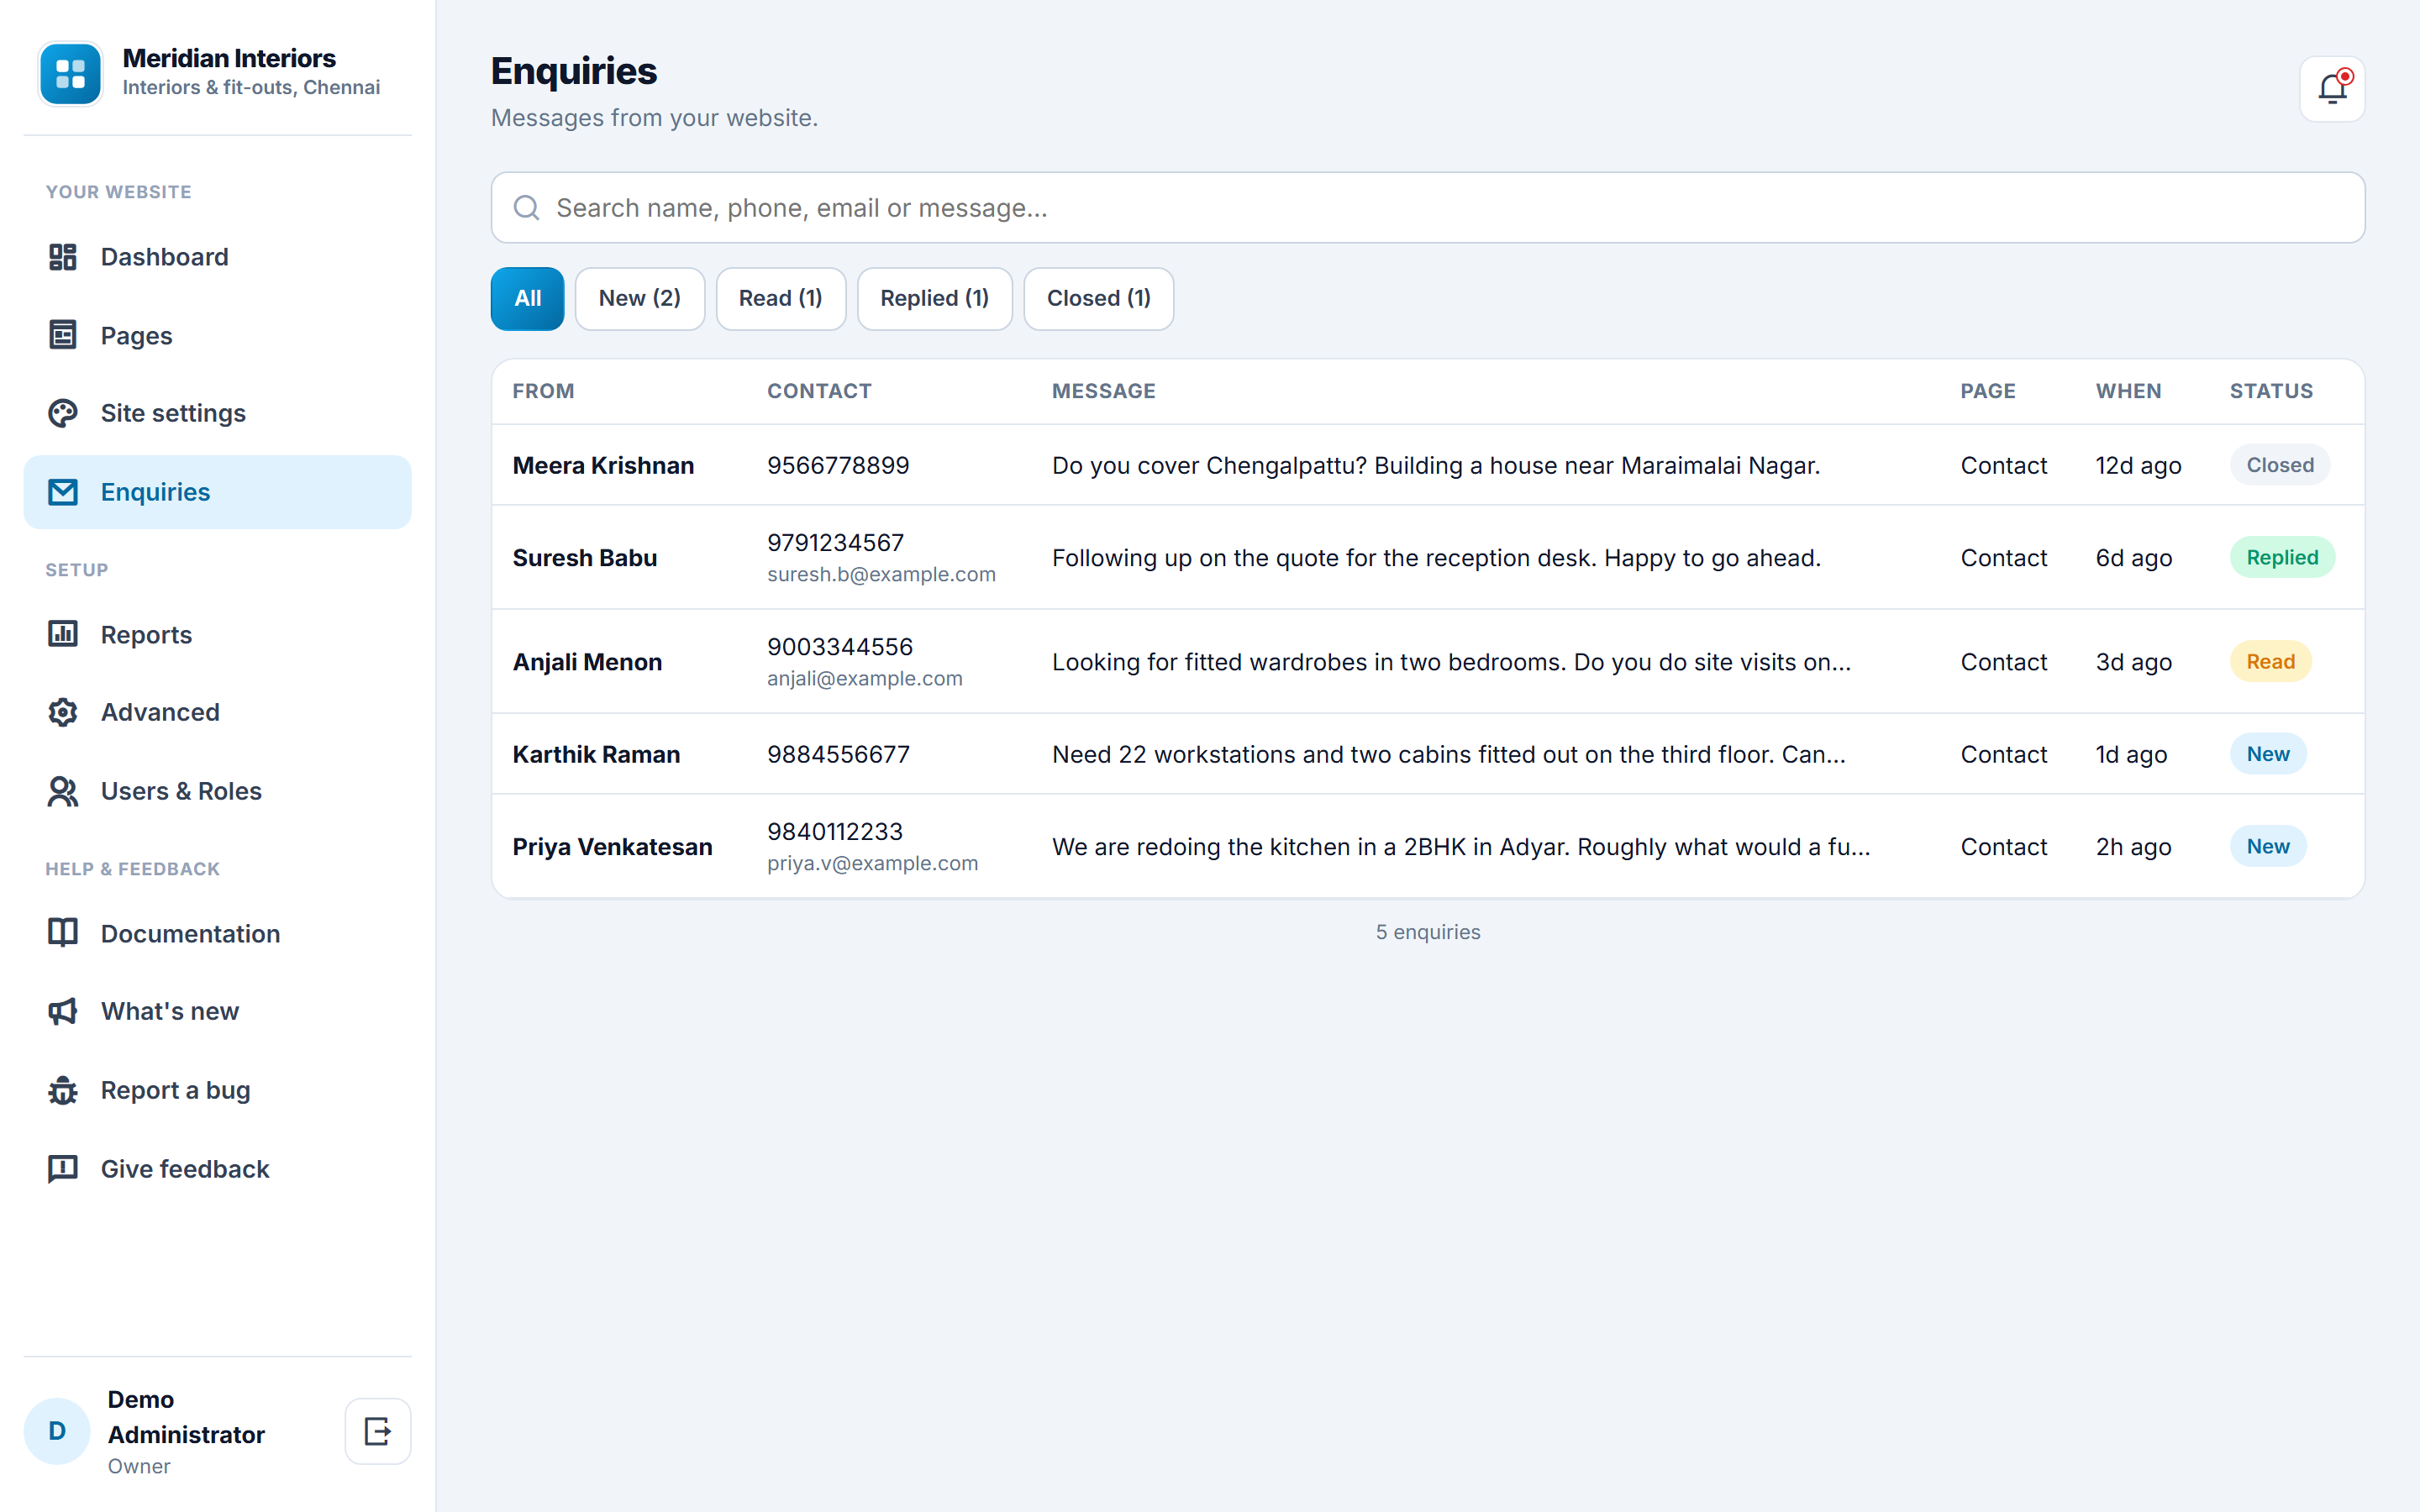
Task: Click the Give feedback speech icon
Action: pyautogui.click(x=63, y=1169)
